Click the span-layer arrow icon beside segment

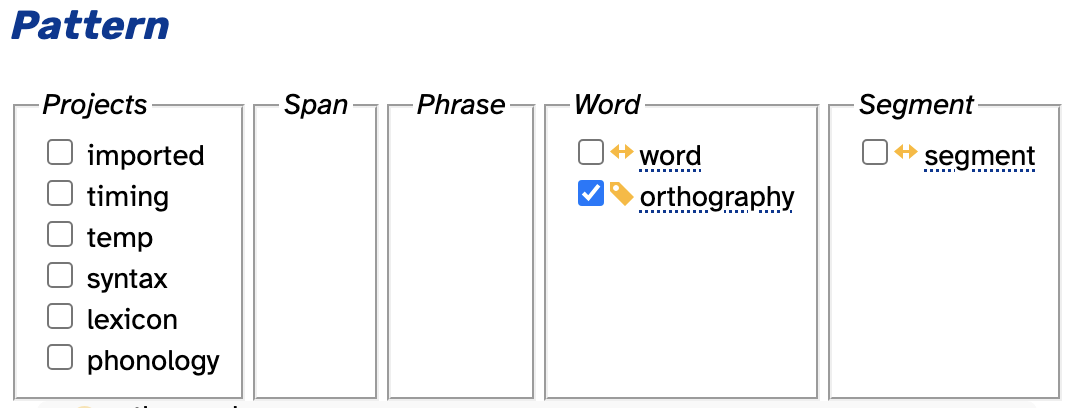(x=906, y=152)
